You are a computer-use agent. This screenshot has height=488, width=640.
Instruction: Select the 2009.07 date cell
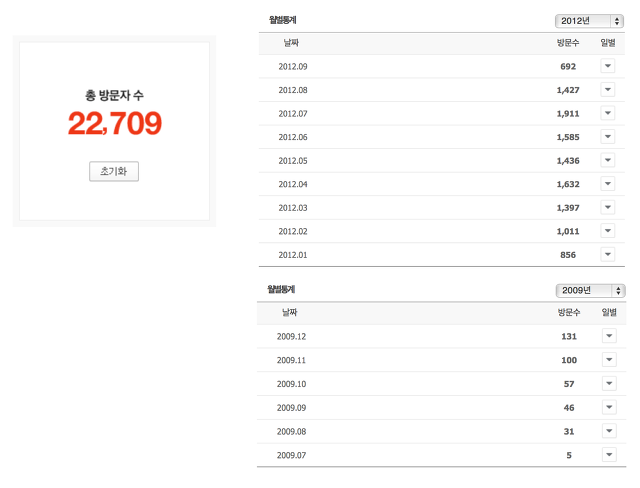click(x=291, y=455)
